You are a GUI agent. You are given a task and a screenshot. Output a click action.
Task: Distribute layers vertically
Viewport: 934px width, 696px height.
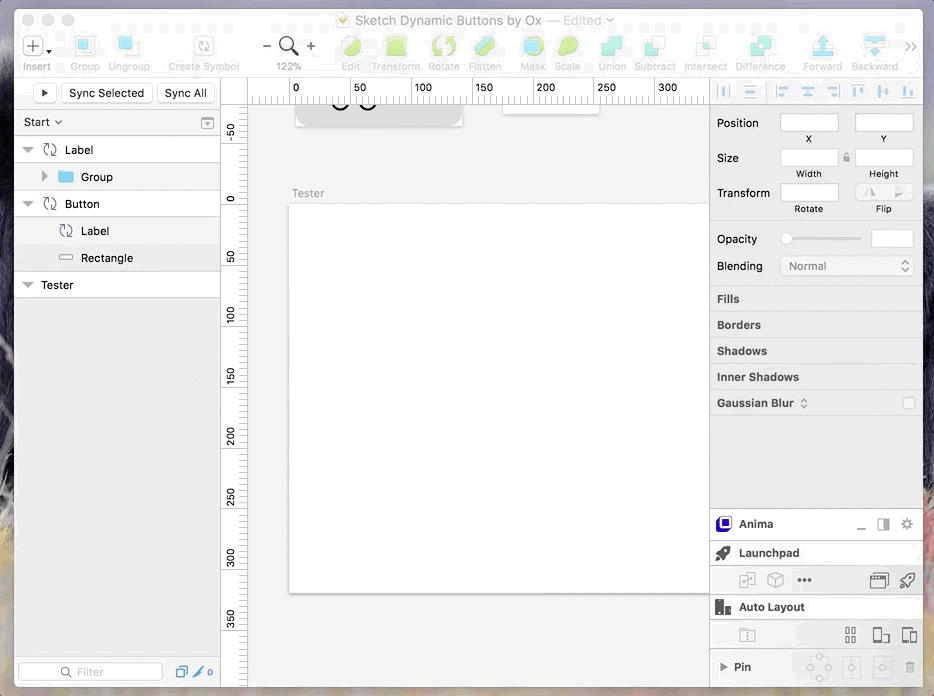[x=749, y=91]
